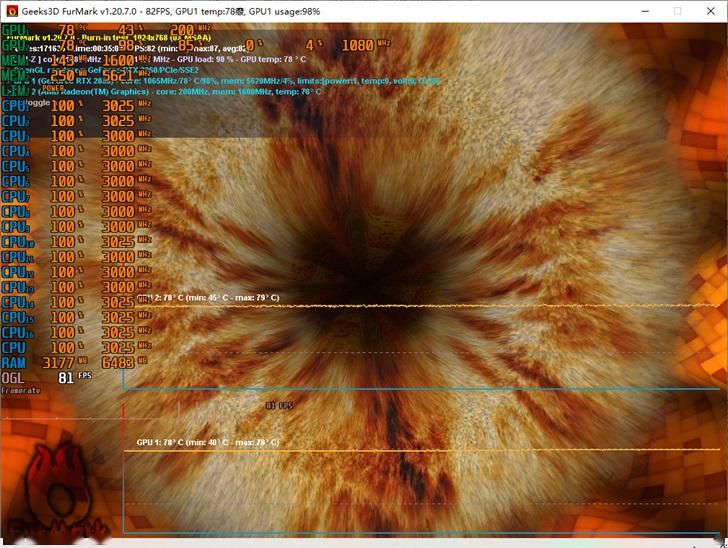Click the CPU4 label in the overlay
The height and width of the screenshot is (548, 728).
point(15,151)
